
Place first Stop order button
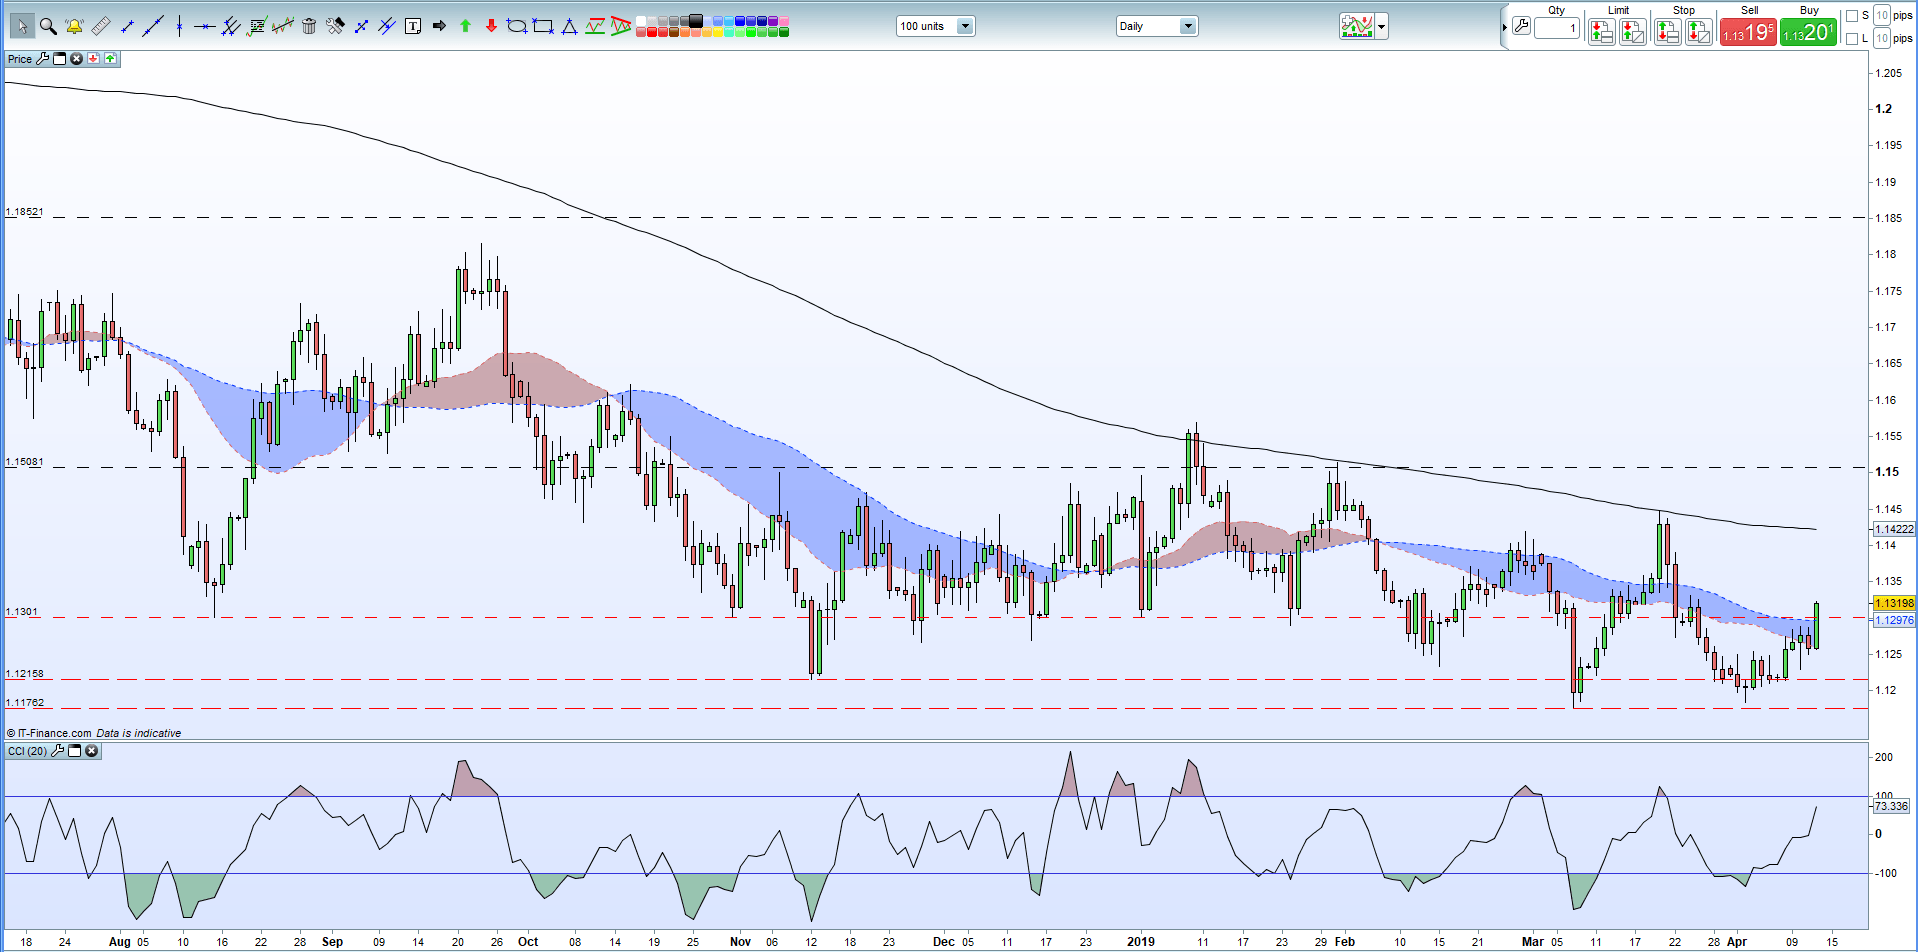pos(1667,32)
